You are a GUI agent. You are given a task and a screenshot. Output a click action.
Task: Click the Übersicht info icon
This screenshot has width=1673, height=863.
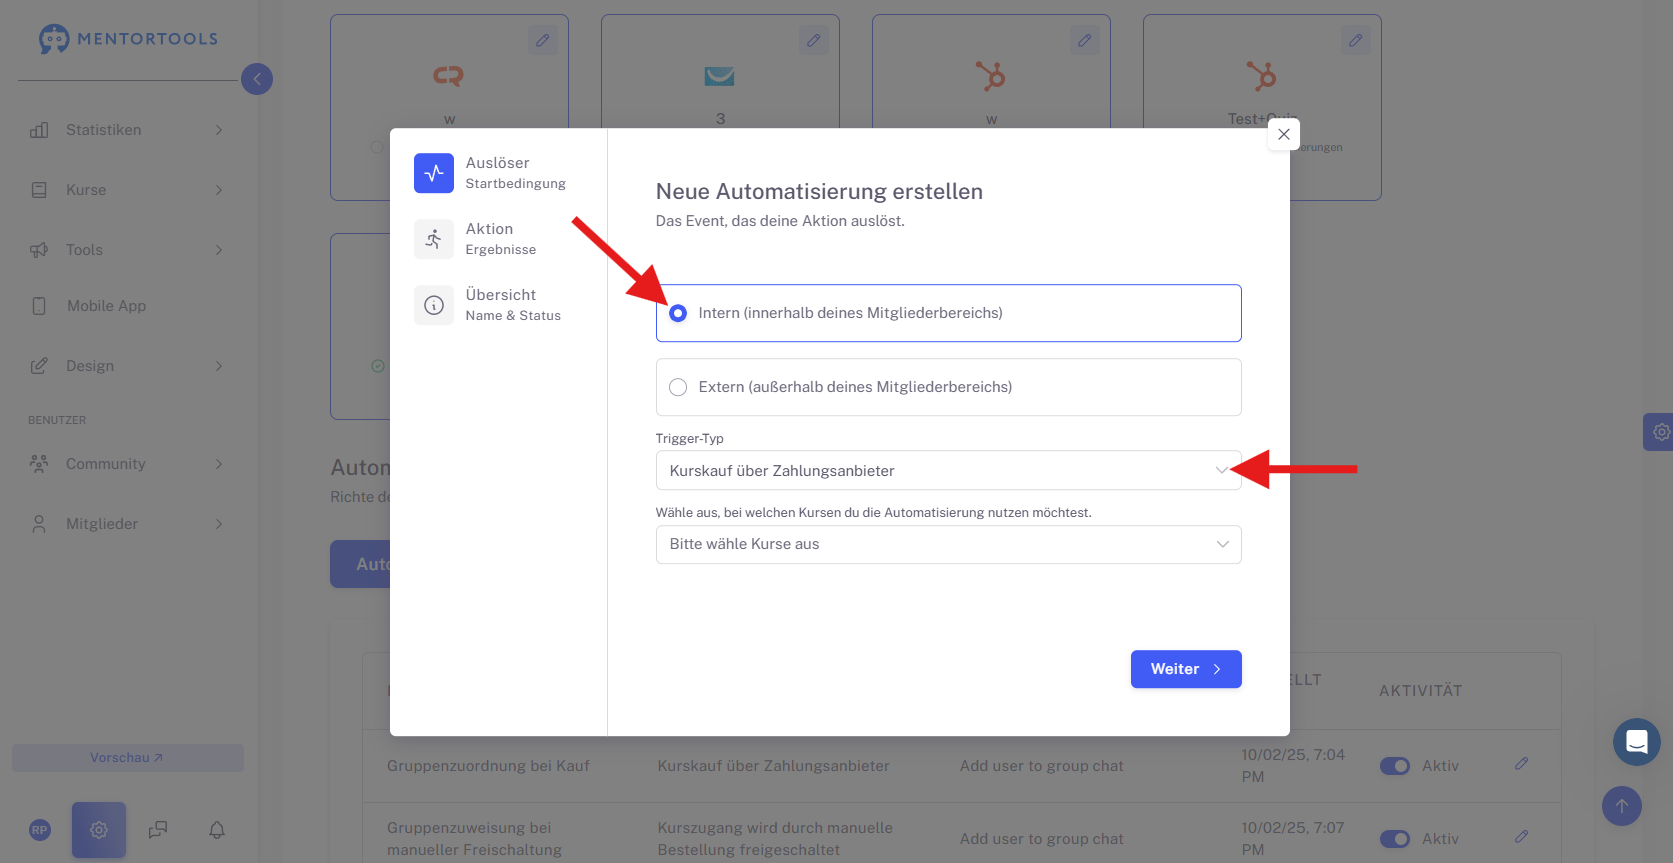pos(434,305)
